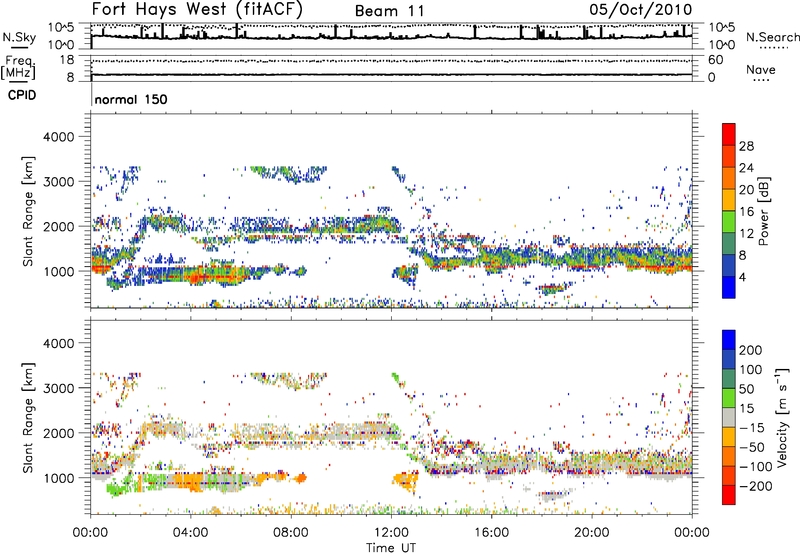
Task: Click the red top segment of the power color bar
Action: pos(729,135)
